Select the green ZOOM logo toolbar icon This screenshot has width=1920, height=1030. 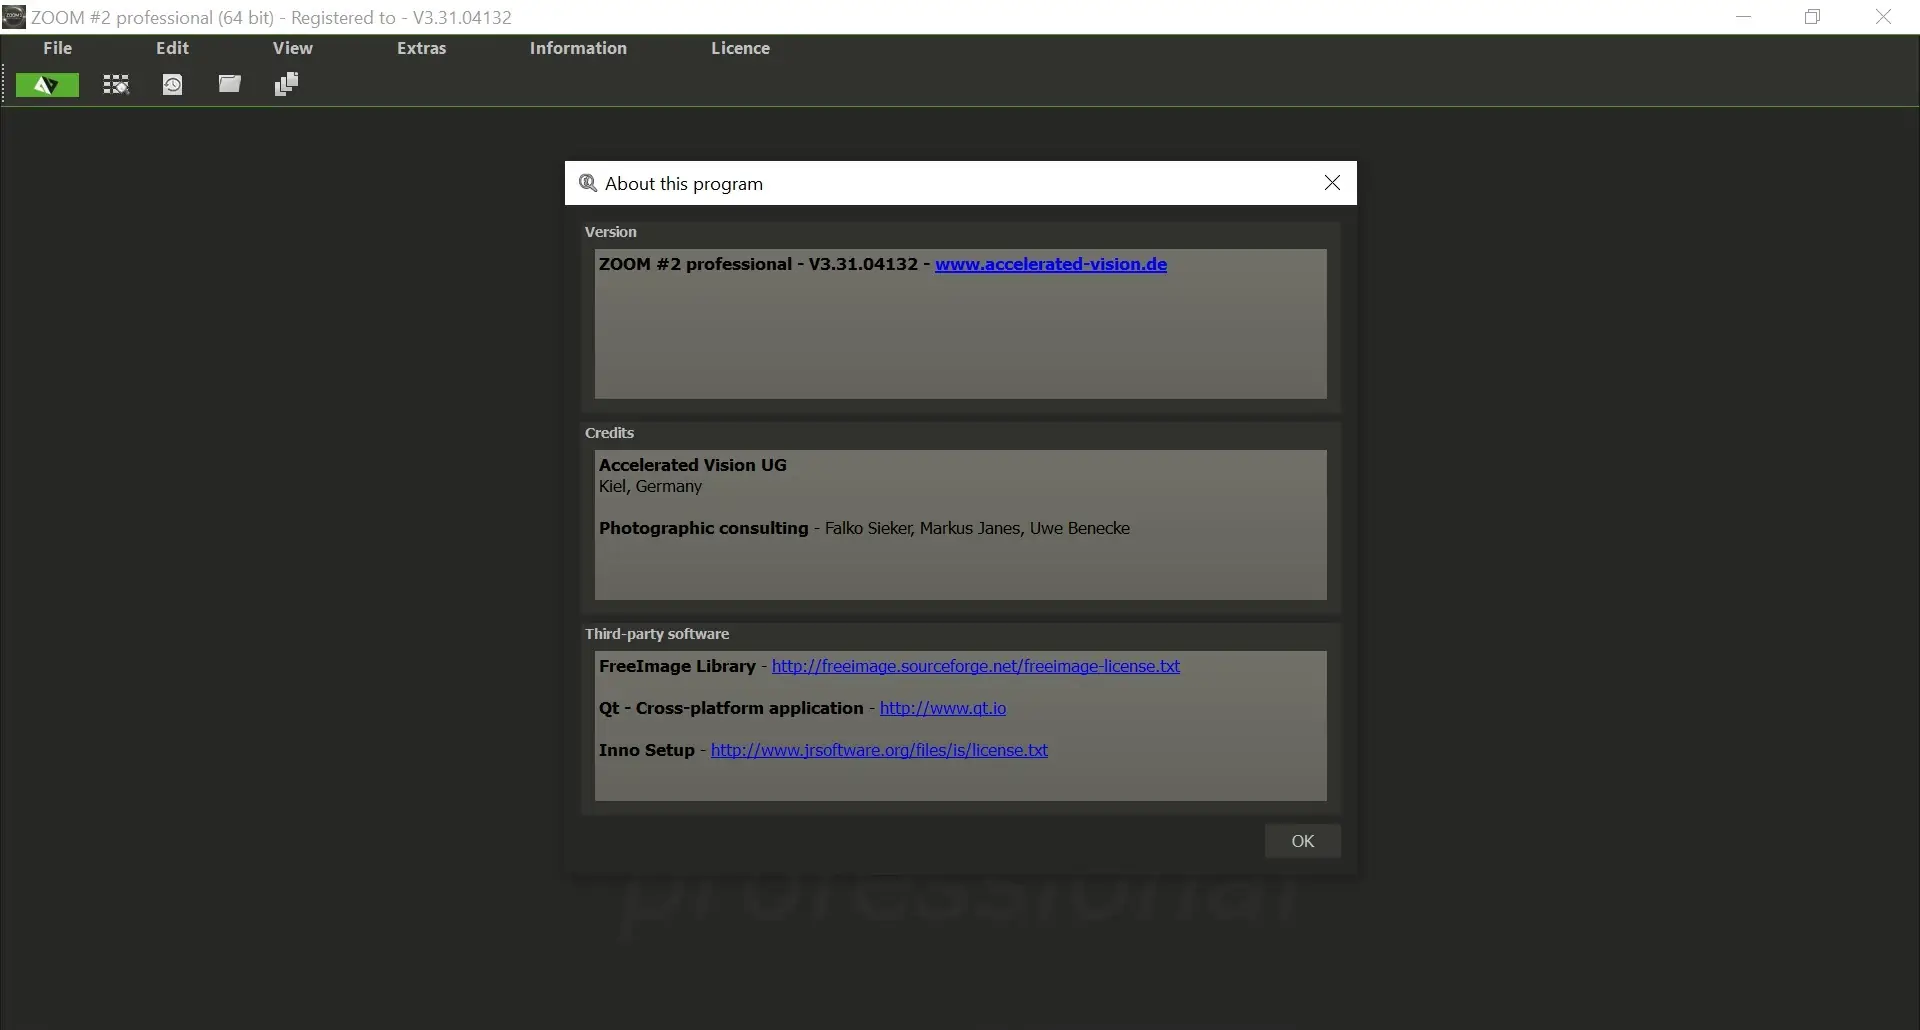click(x=46, y=85)
